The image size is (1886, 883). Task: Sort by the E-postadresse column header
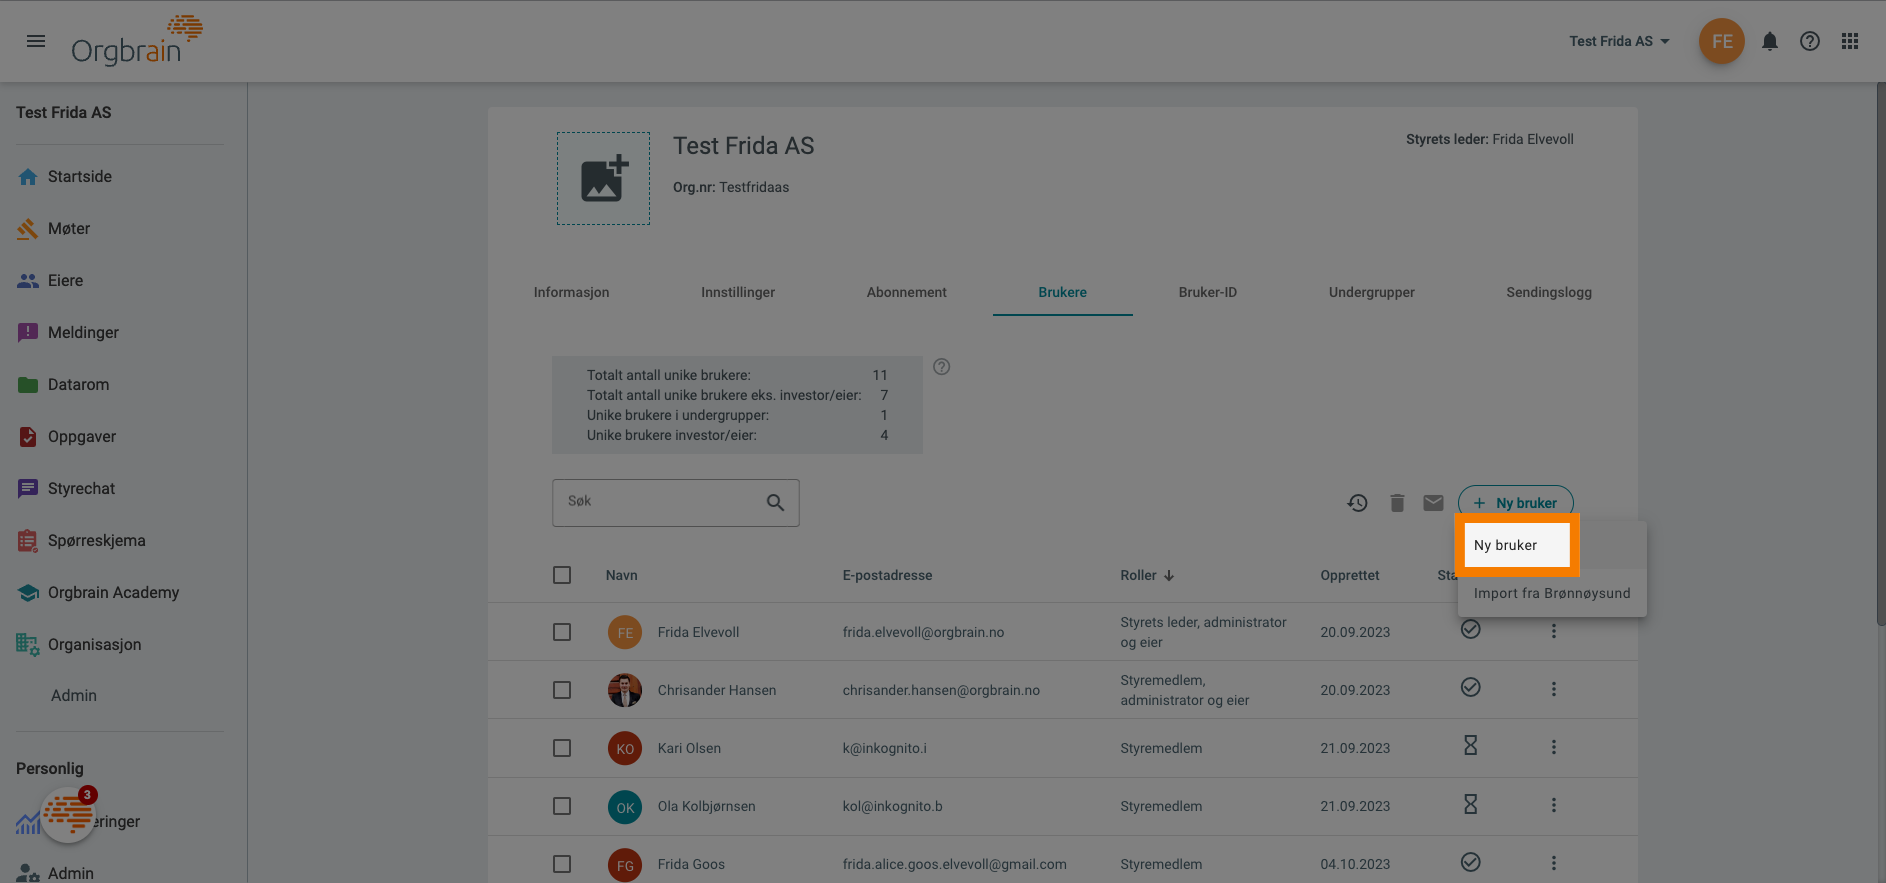[x=887, y=575]
